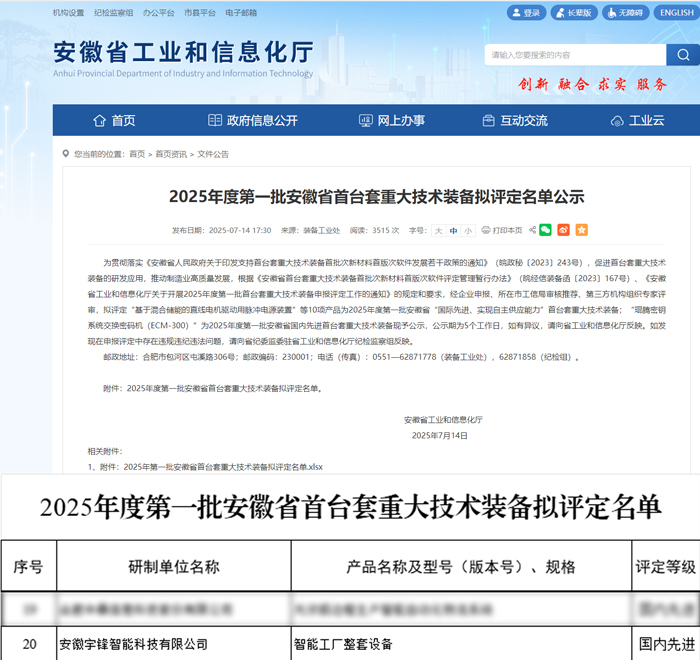This screenshot has height=660, width=700.
Task: Set font size to large (大)
Action: pos(438,230)
